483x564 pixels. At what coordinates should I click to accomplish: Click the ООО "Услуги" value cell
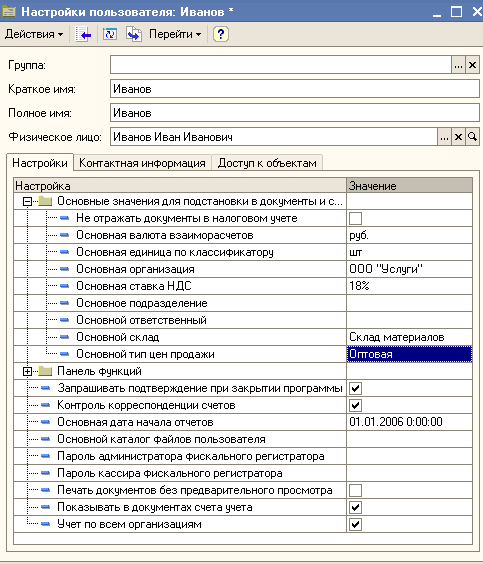click(409, 269)
